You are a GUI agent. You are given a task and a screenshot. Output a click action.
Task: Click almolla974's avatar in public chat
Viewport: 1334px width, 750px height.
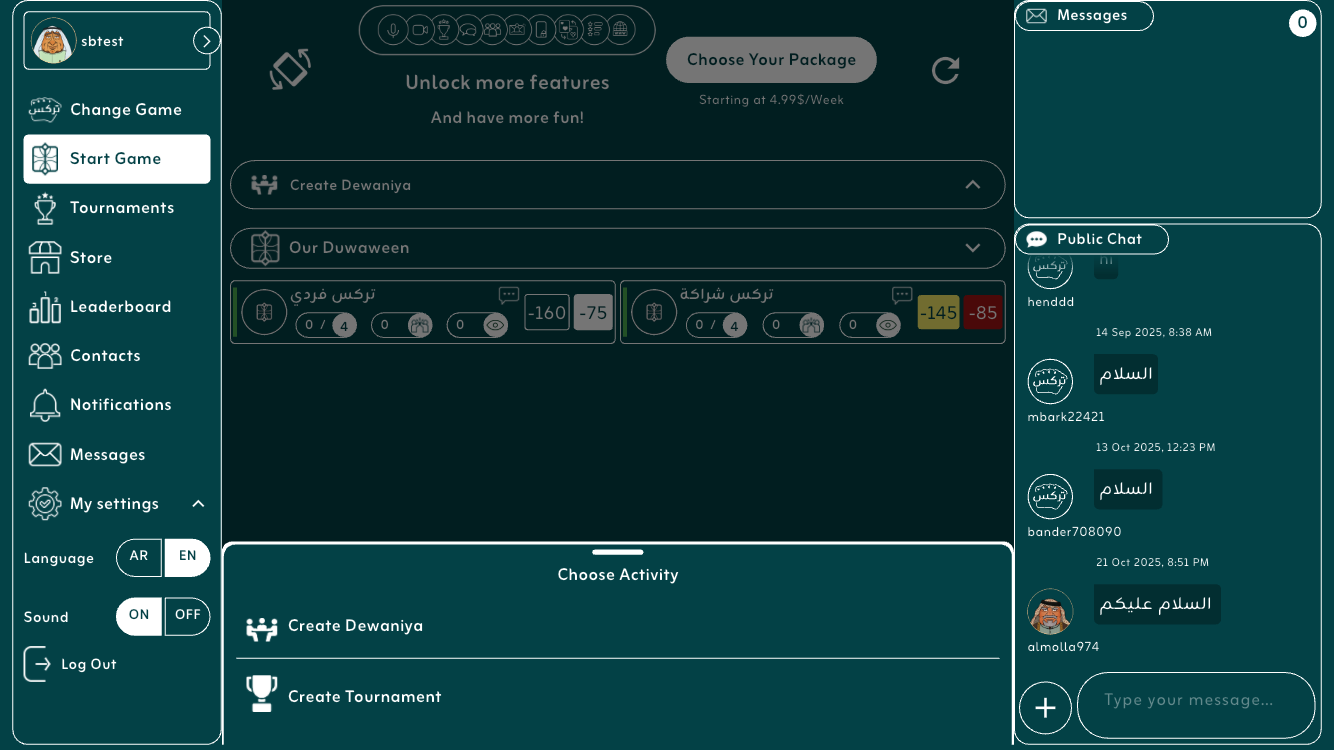coord(1050,611)
